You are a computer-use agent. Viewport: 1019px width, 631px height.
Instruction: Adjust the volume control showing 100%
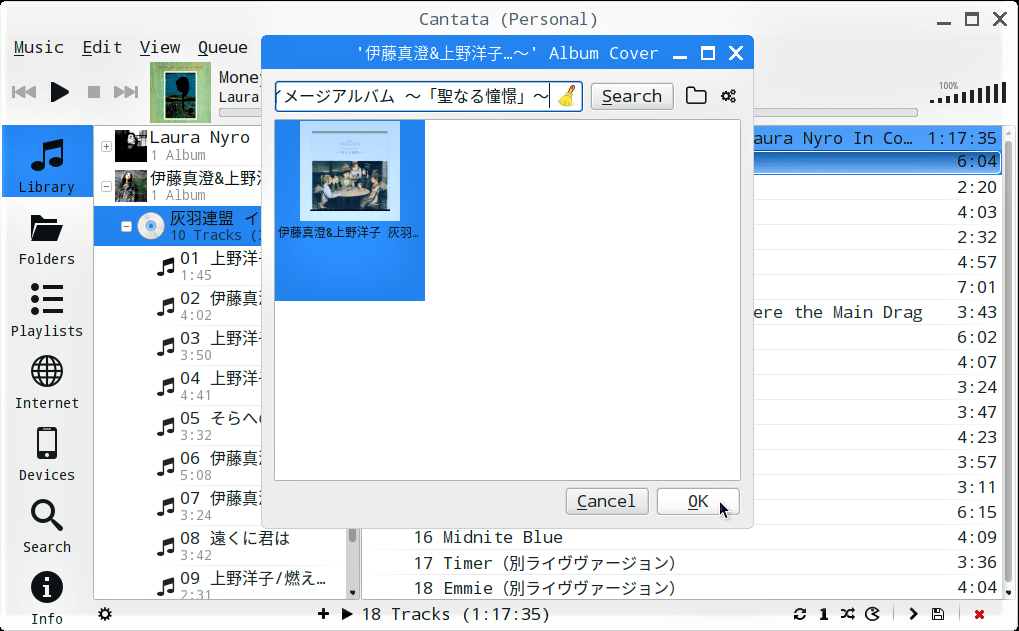click(968, 93)
